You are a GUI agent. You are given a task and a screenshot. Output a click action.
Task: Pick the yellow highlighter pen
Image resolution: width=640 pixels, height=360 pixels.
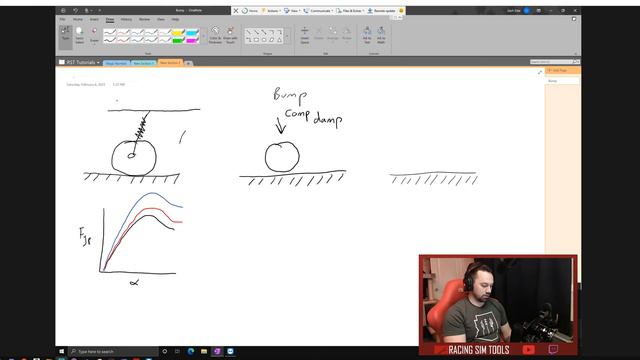click(178, 32)
